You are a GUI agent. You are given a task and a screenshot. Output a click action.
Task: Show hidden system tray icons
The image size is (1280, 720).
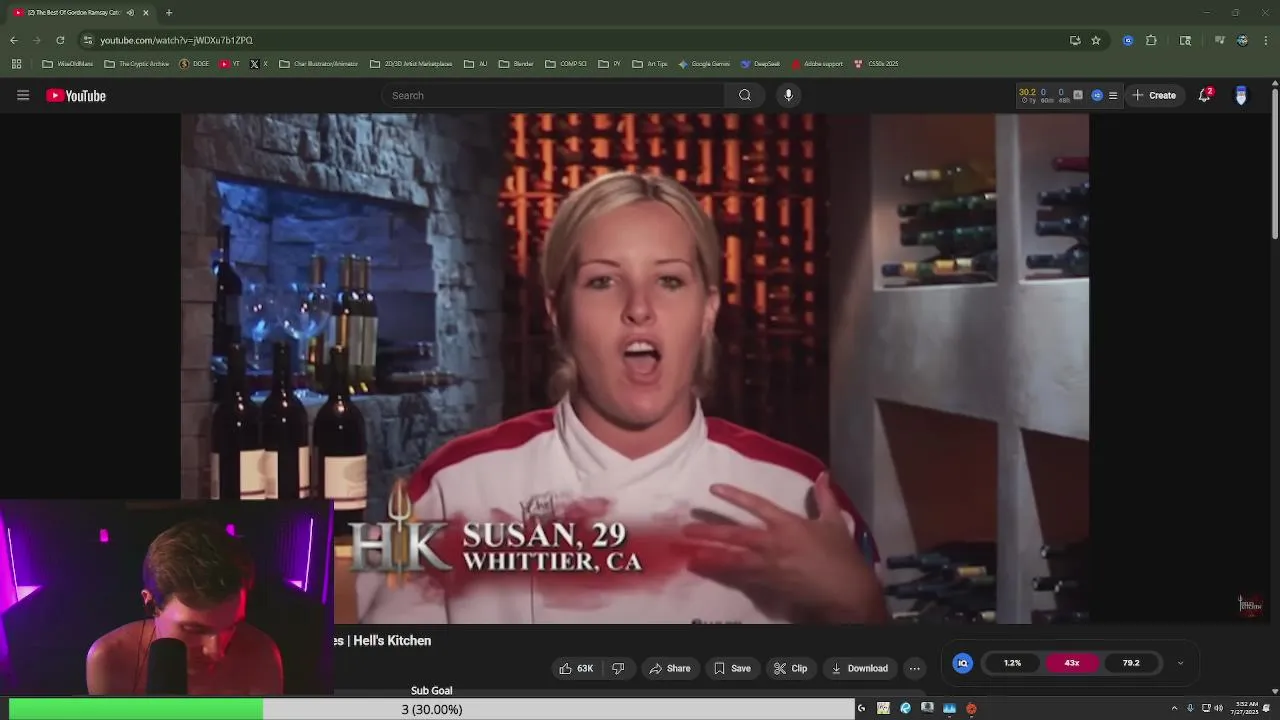coord(1174,708)
